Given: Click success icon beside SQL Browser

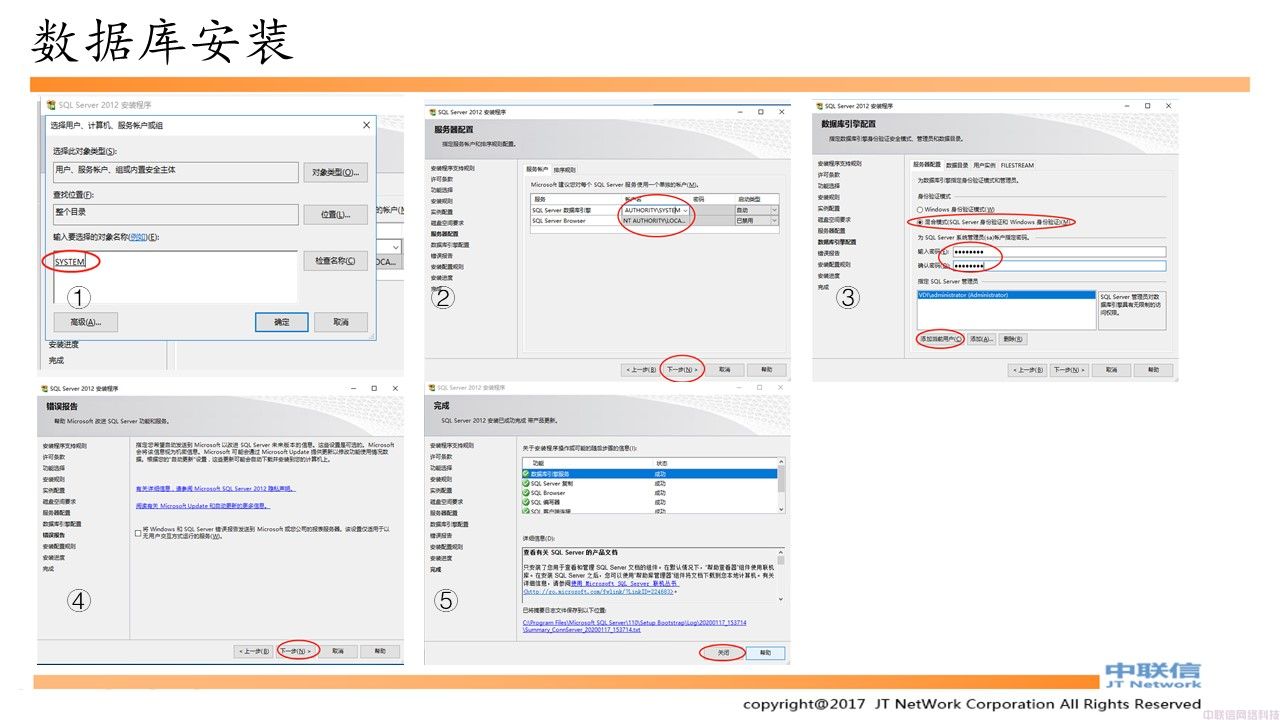Looking at the screenshot, I should 526,493.
